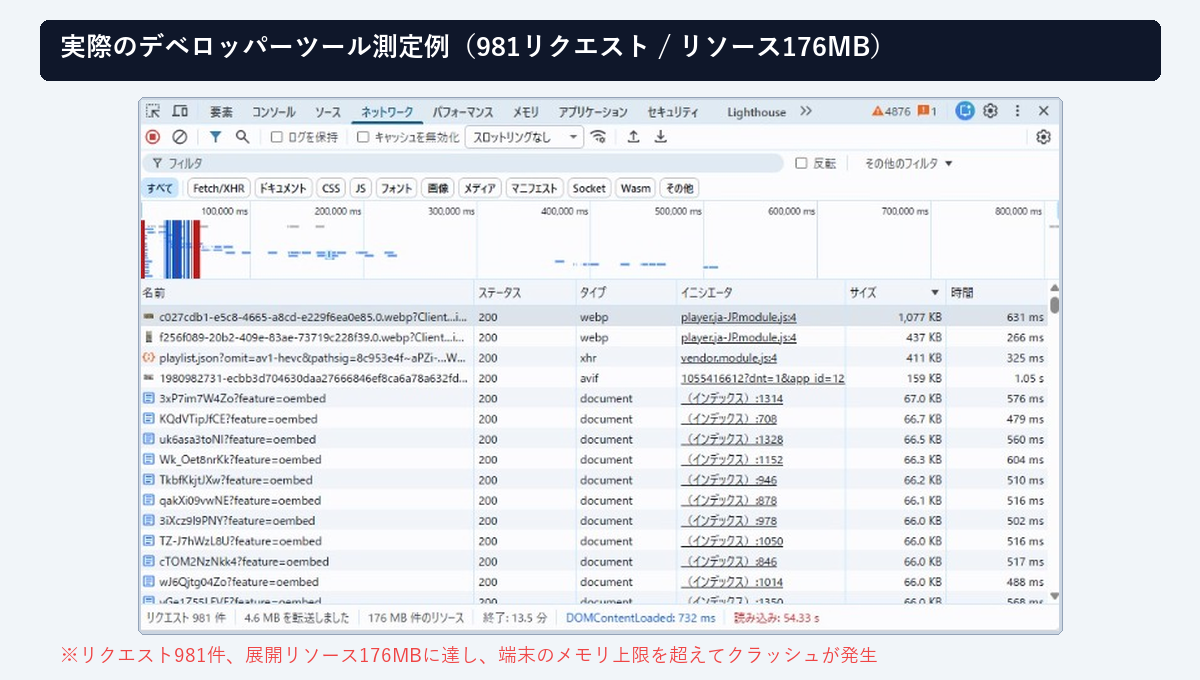Filter requests by CSS
Screen dimensions: 1200x680
(331, 188)
